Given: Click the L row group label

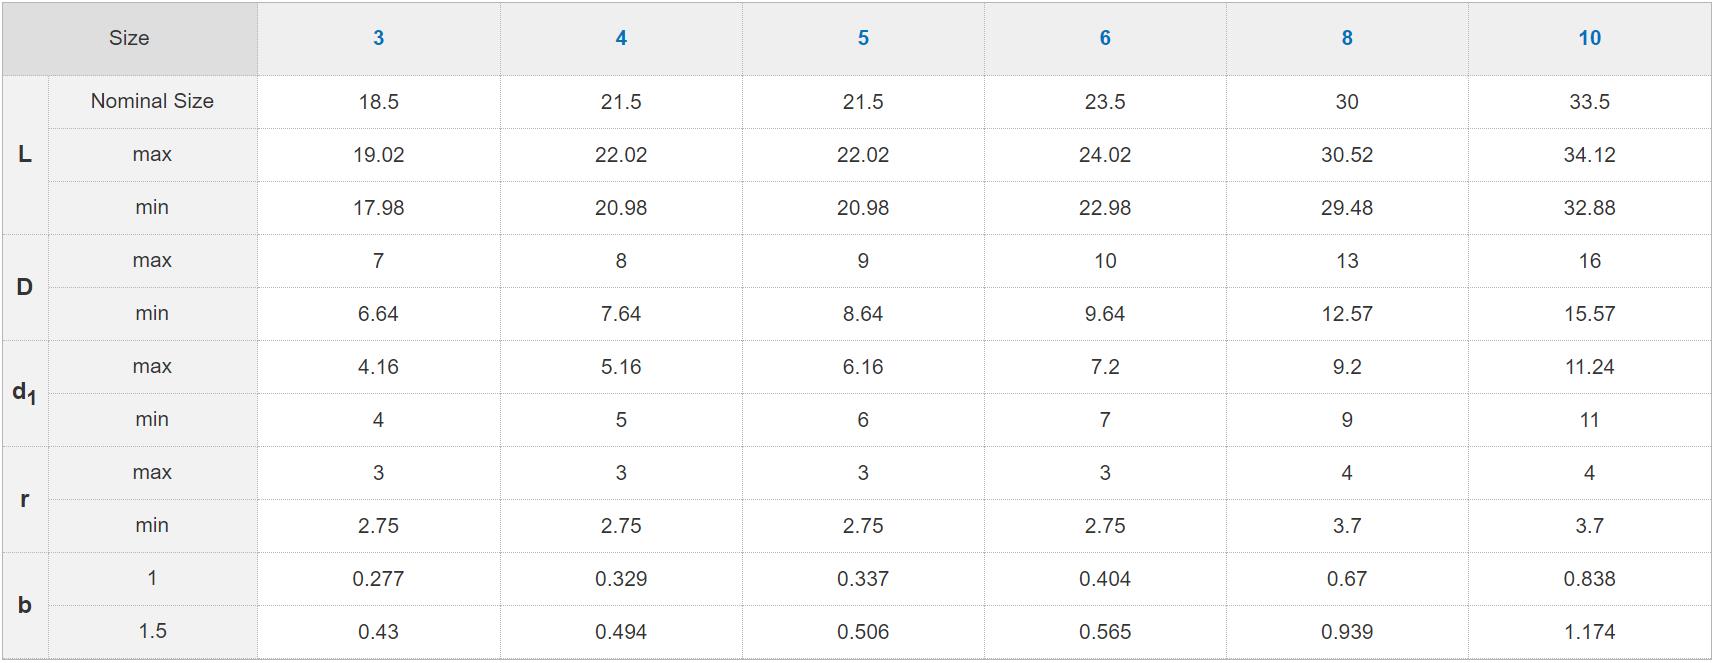Looking at the screenshot, I should coord(25,154).
